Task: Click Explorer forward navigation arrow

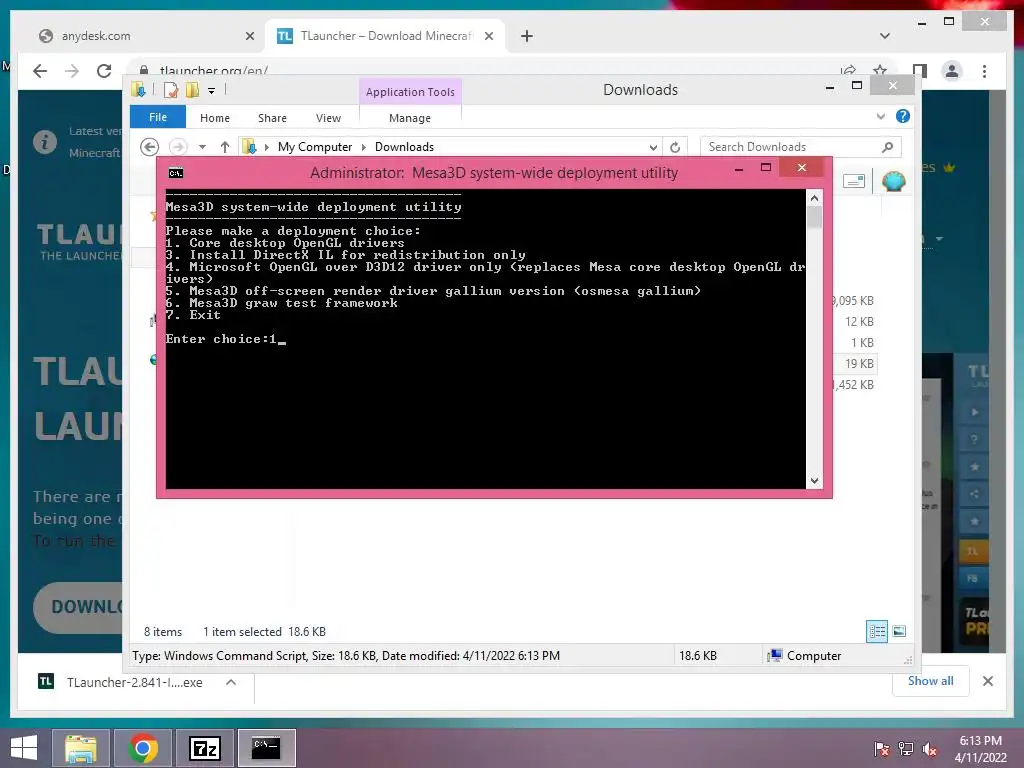Action: [178, 147]
